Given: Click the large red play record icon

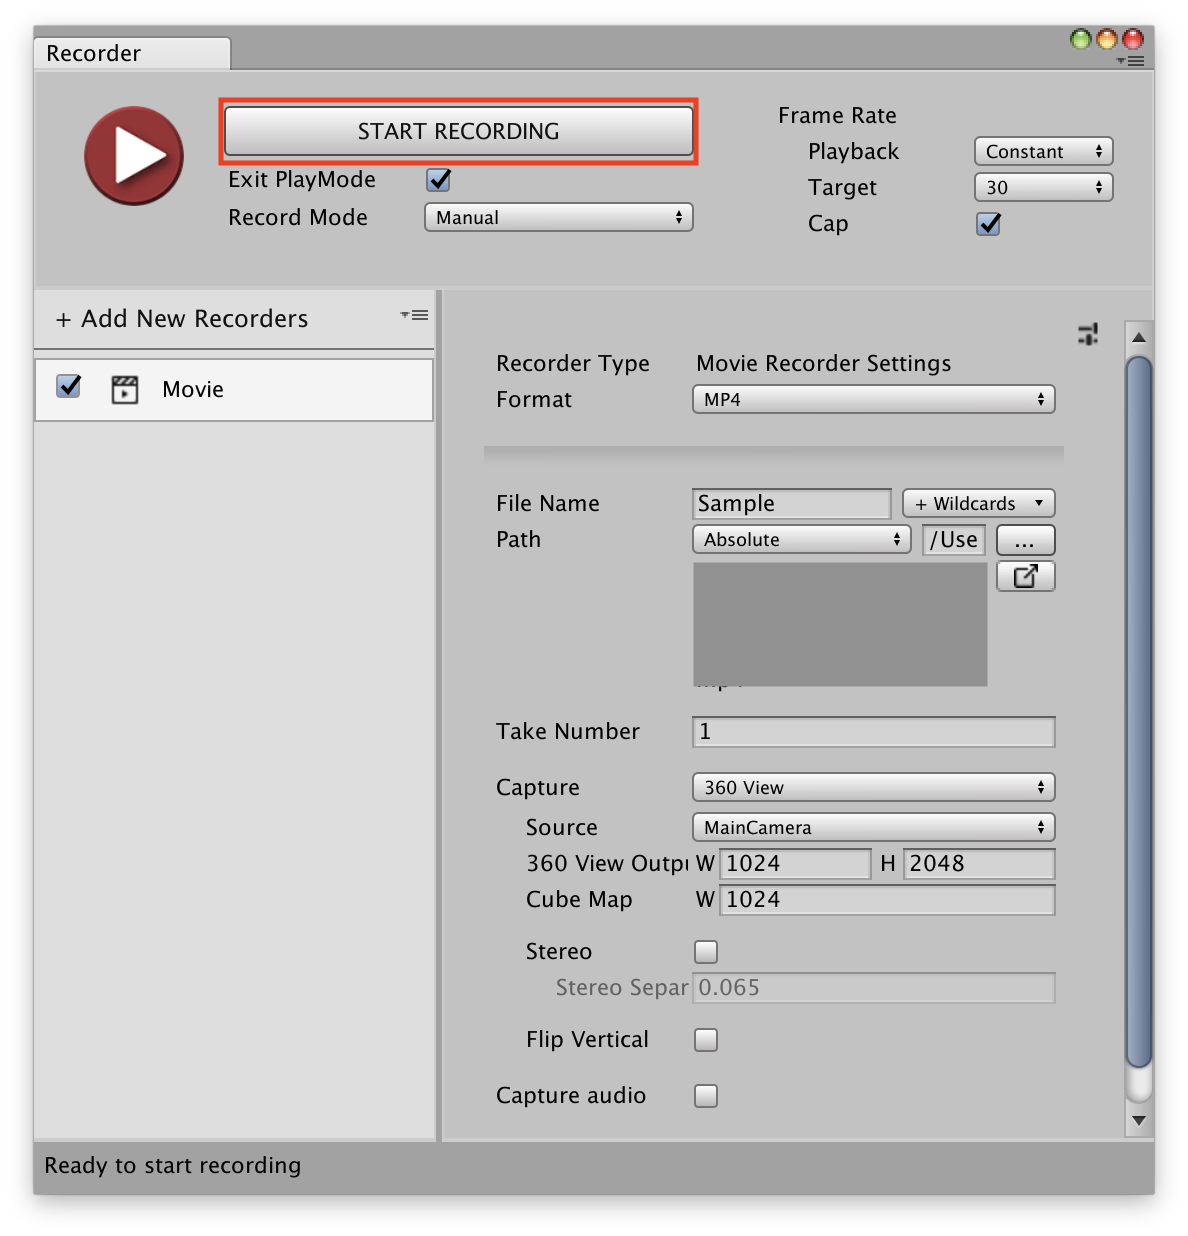Looking at the screenshot, I should 134,156.
